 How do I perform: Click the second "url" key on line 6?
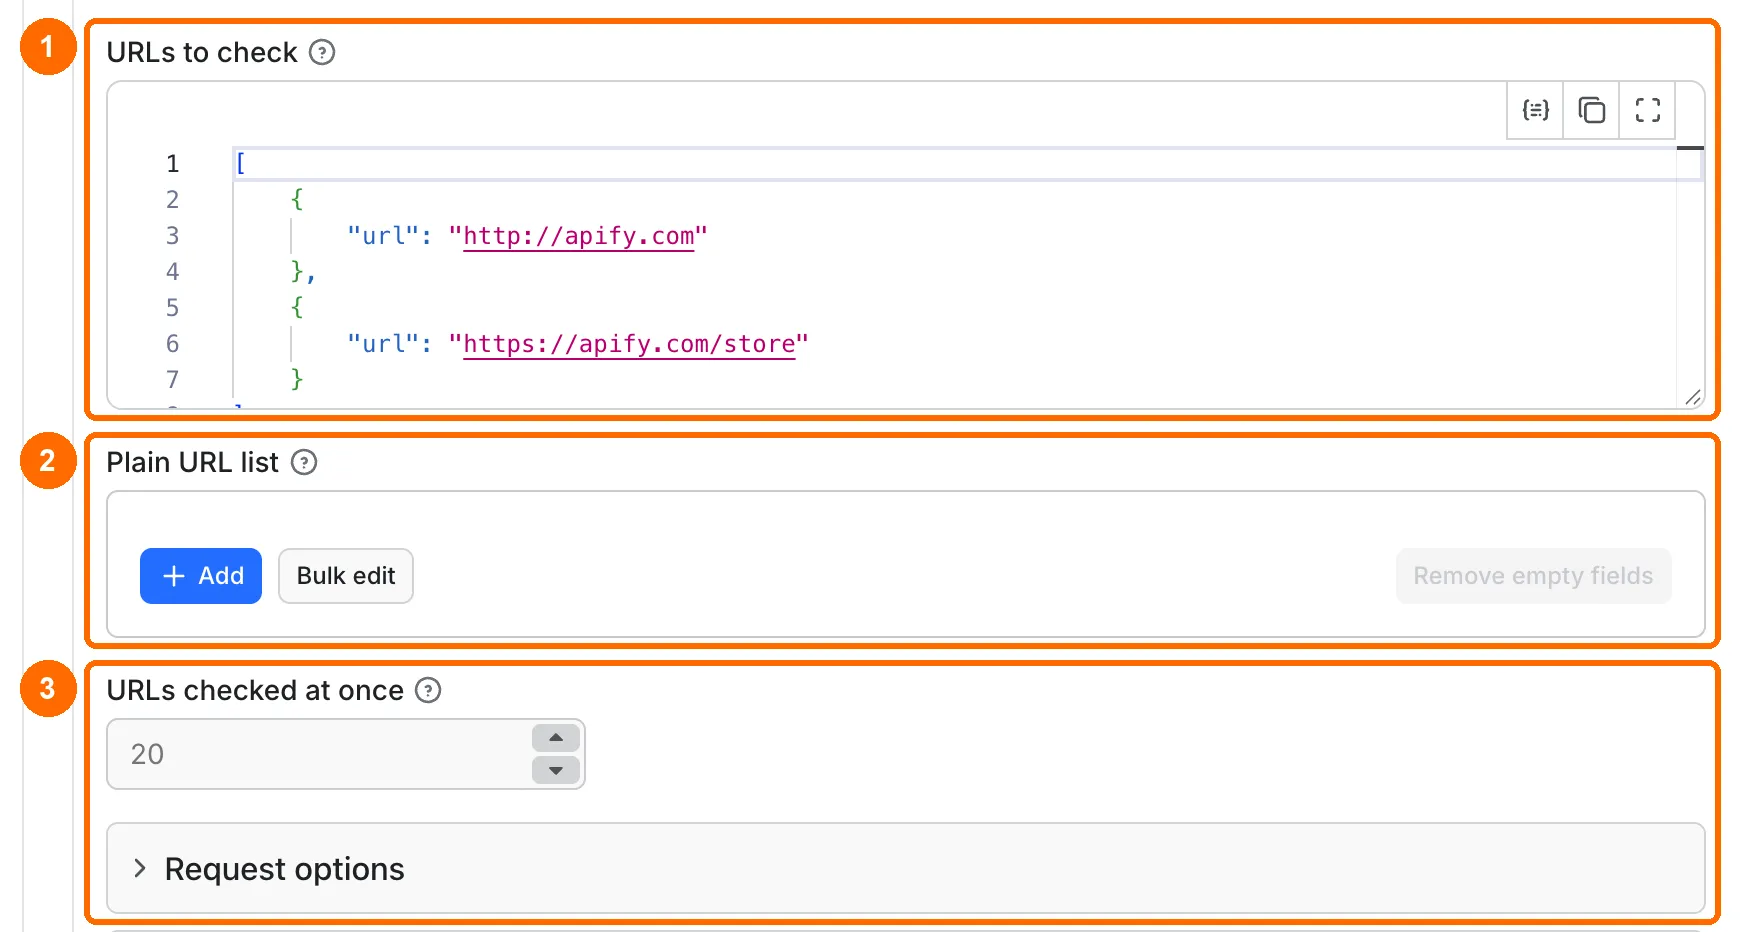click(383, 344)
